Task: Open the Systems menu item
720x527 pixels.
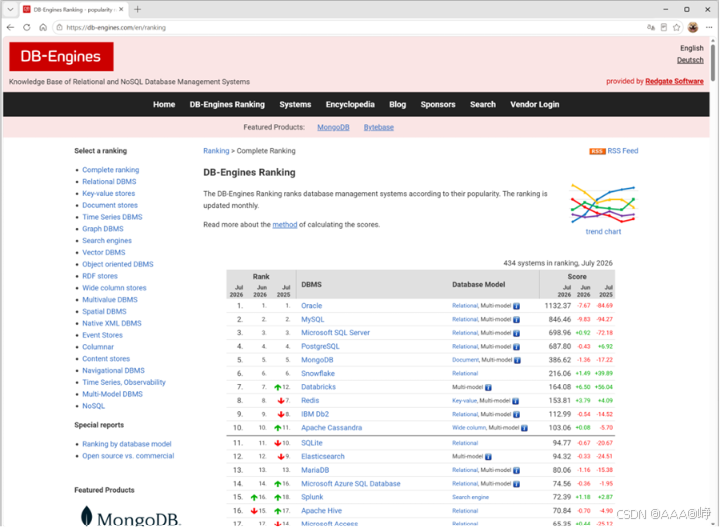Action: pyautogui.click(x=295, y=104)
